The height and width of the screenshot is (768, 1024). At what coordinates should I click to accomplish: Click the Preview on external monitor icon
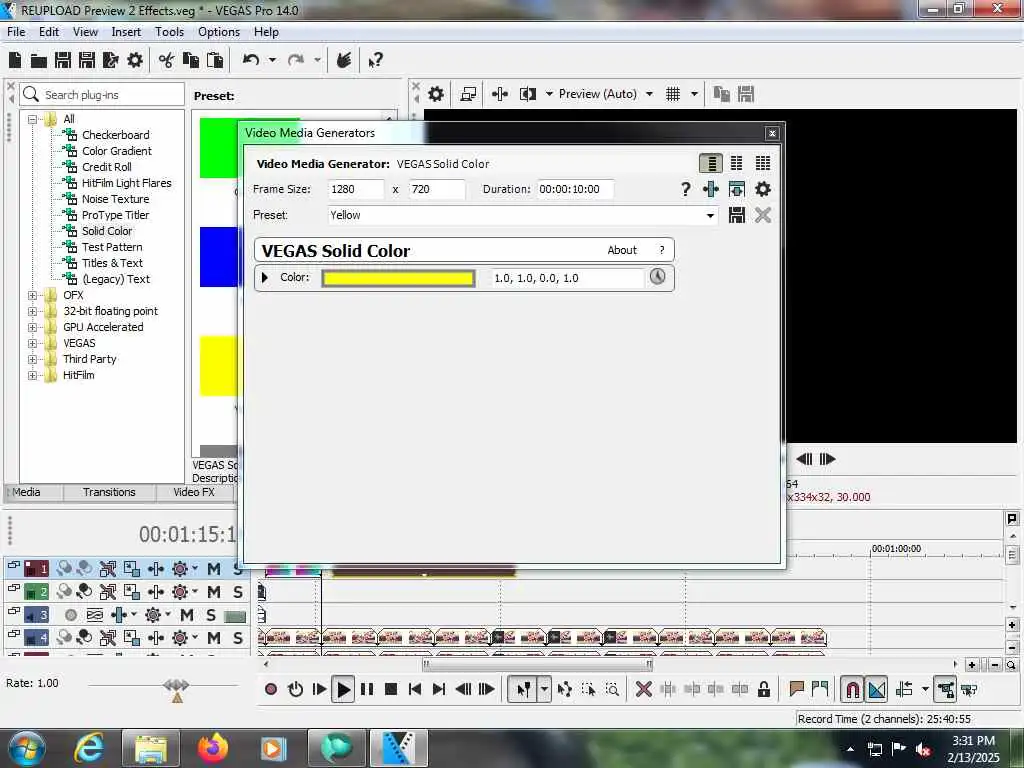(468, 94)
